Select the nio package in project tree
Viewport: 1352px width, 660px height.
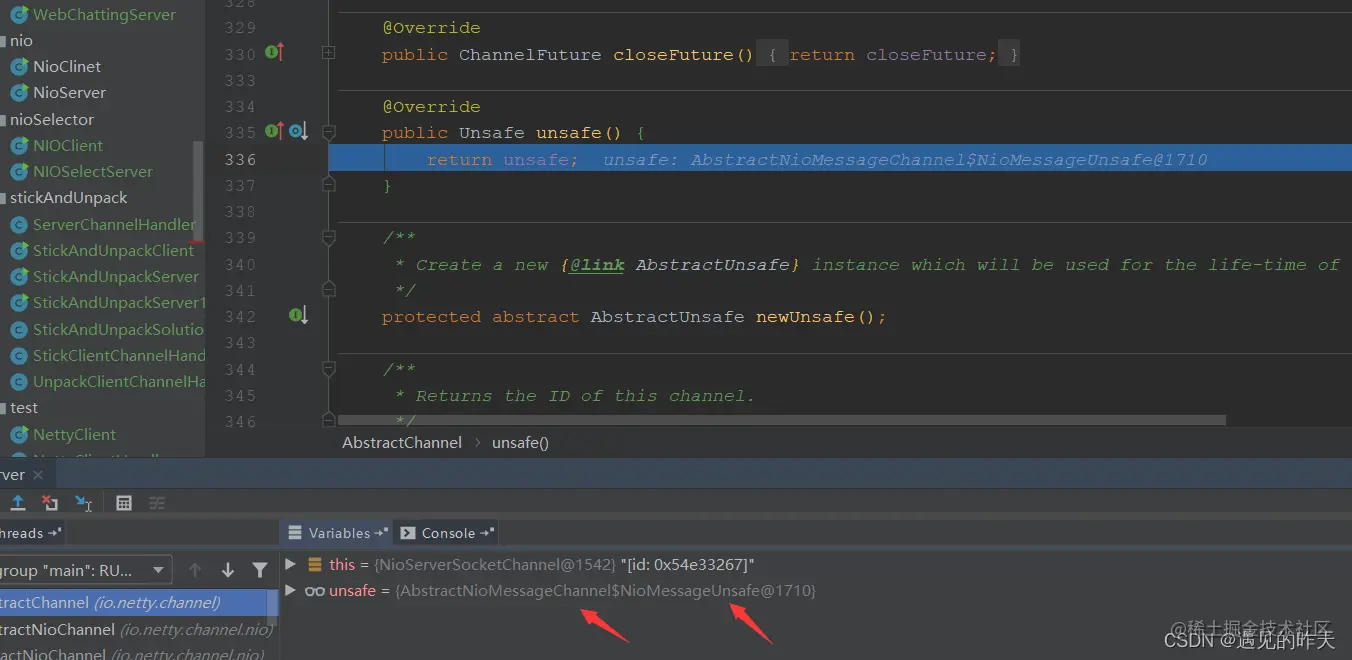tap(21, 41)
